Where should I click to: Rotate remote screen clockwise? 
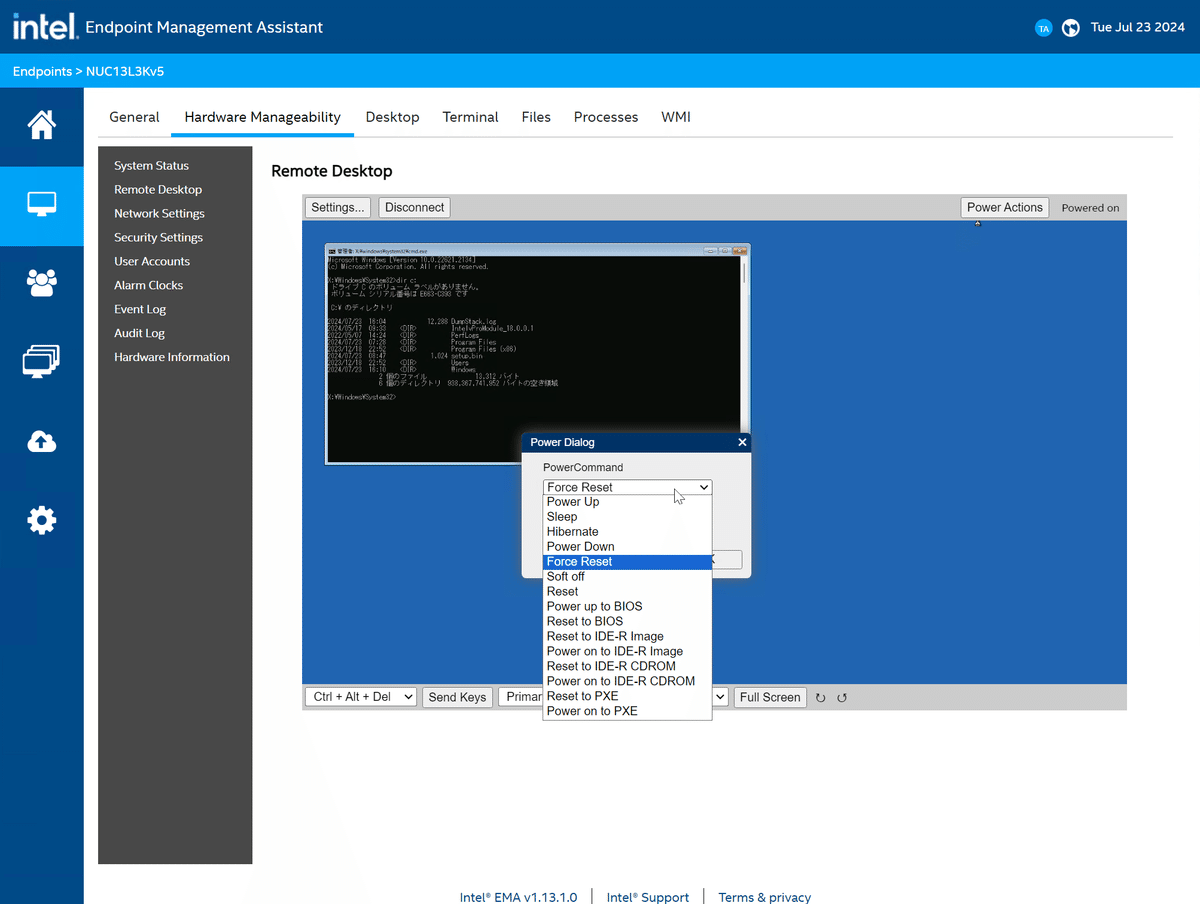[821, 698]
